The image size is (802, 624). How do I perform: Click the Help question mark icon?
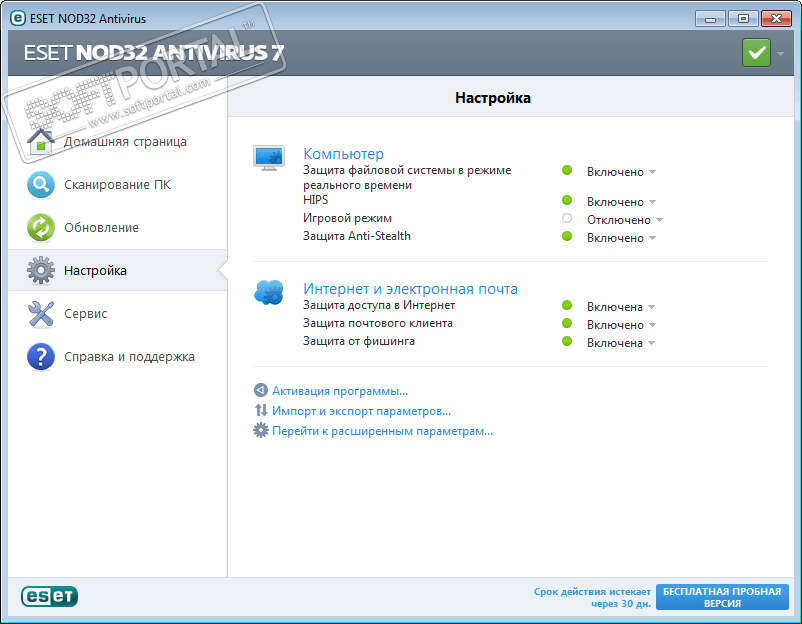coord(41,356)
